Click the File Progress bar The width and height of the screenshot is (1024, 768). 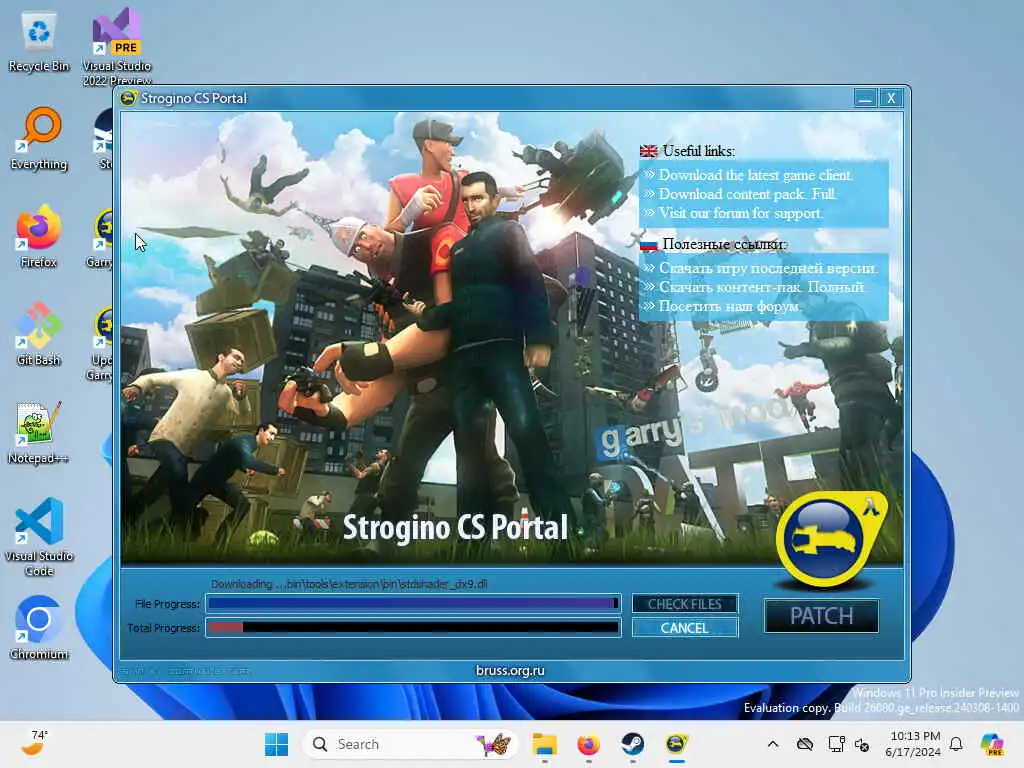point(413,604)
